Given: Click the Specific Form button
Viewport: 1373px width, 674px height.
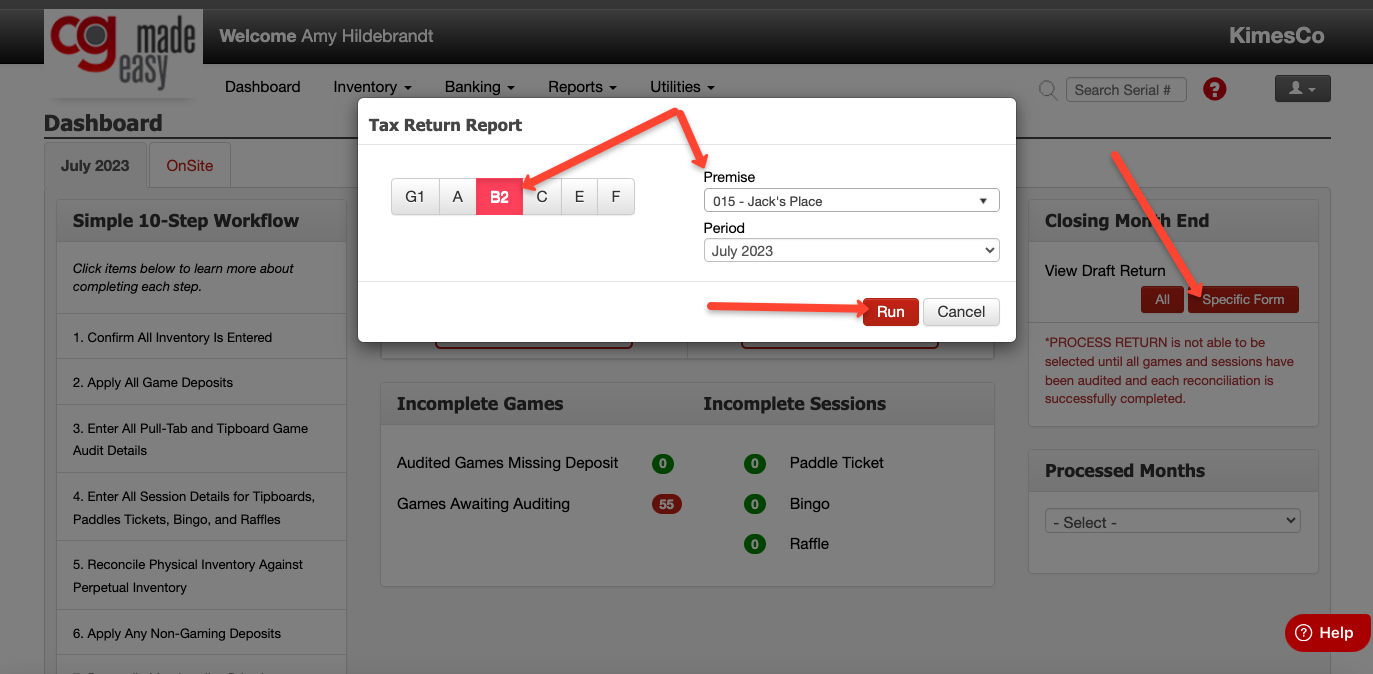Looking at the screenshot, I should tap(1243, 299).
